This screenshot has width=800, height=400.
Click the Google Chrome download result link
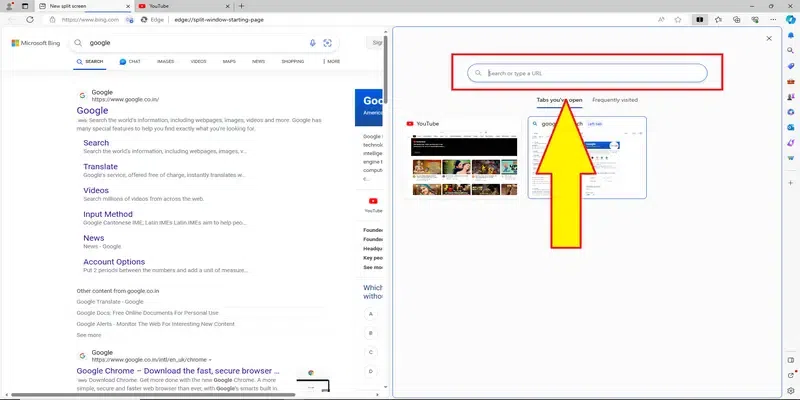(x=178, y=371)
